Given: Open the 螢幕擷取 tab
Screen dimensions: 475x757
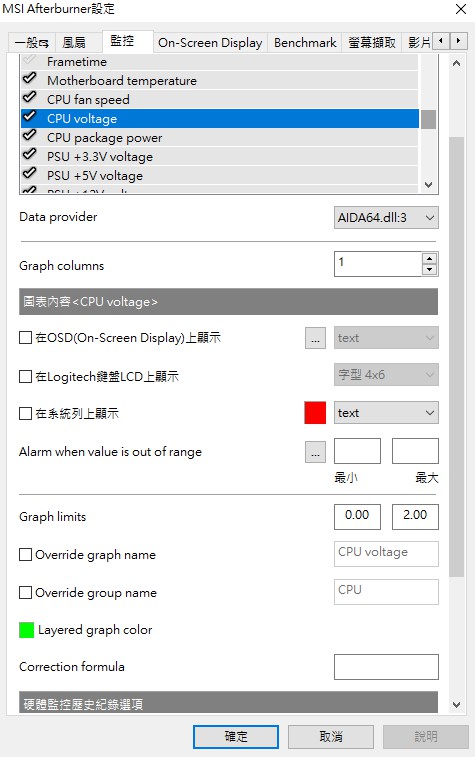Looking at the screenshot, I should [x=372, y=43].
